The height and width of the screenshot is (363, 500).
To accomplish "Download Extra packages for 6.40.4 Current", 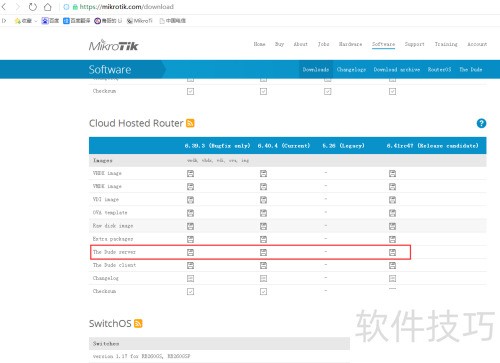I will pos(263,239).
